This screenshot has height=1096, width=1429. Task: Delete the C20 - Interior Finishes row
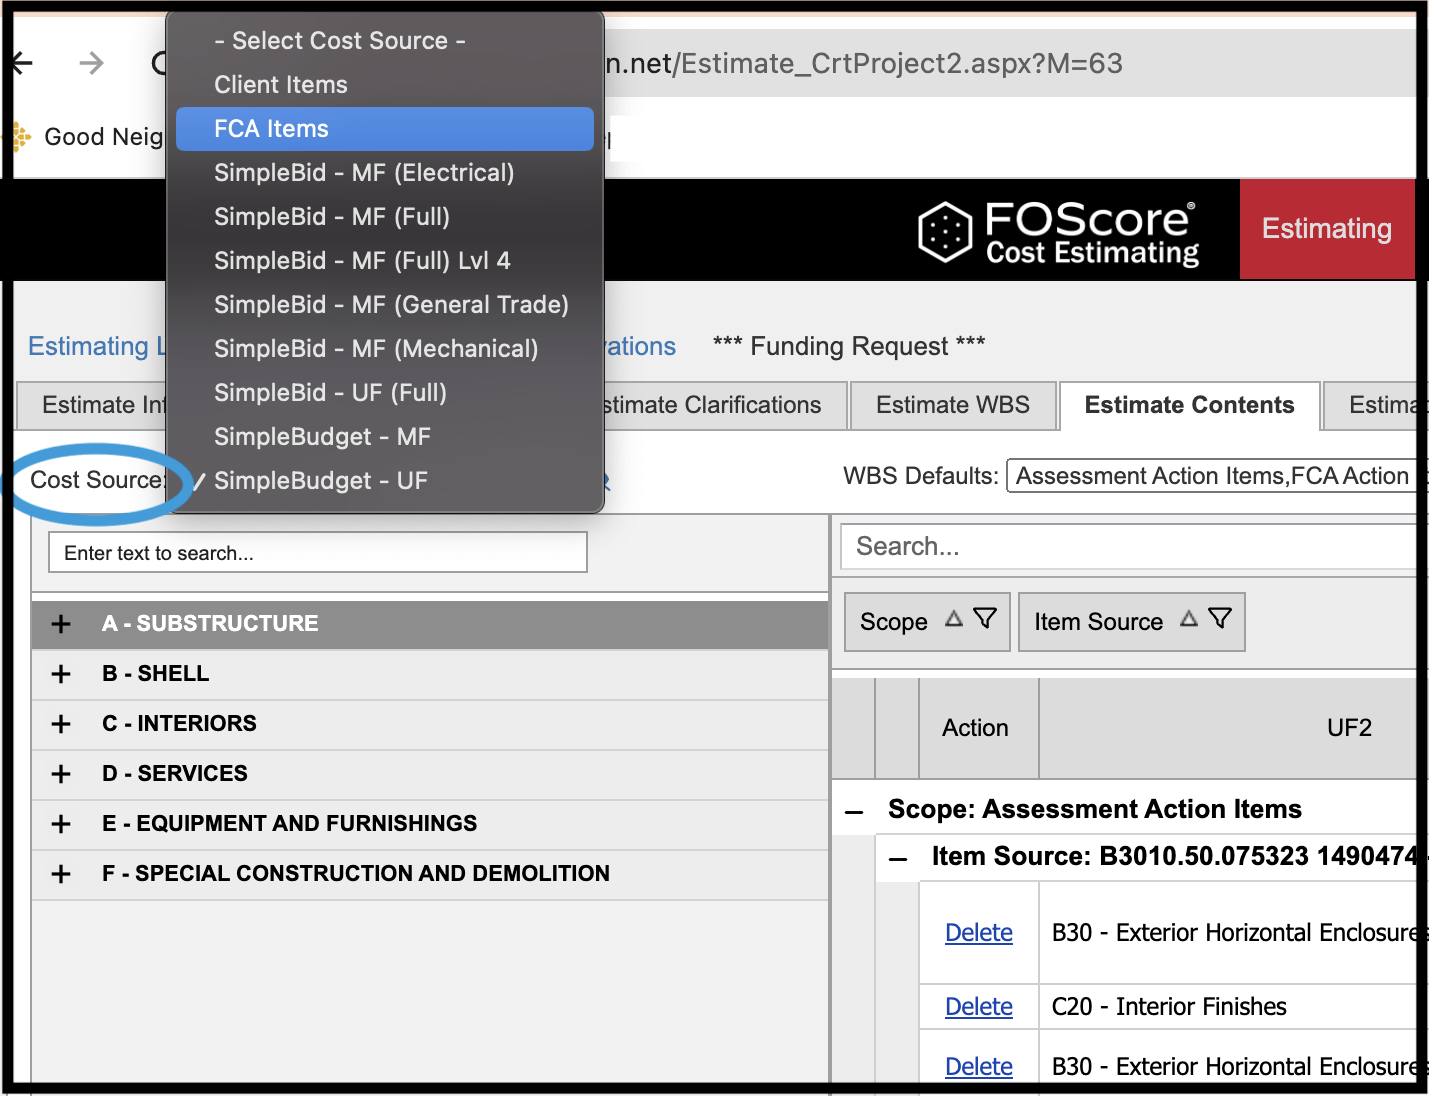(979, 1007)
